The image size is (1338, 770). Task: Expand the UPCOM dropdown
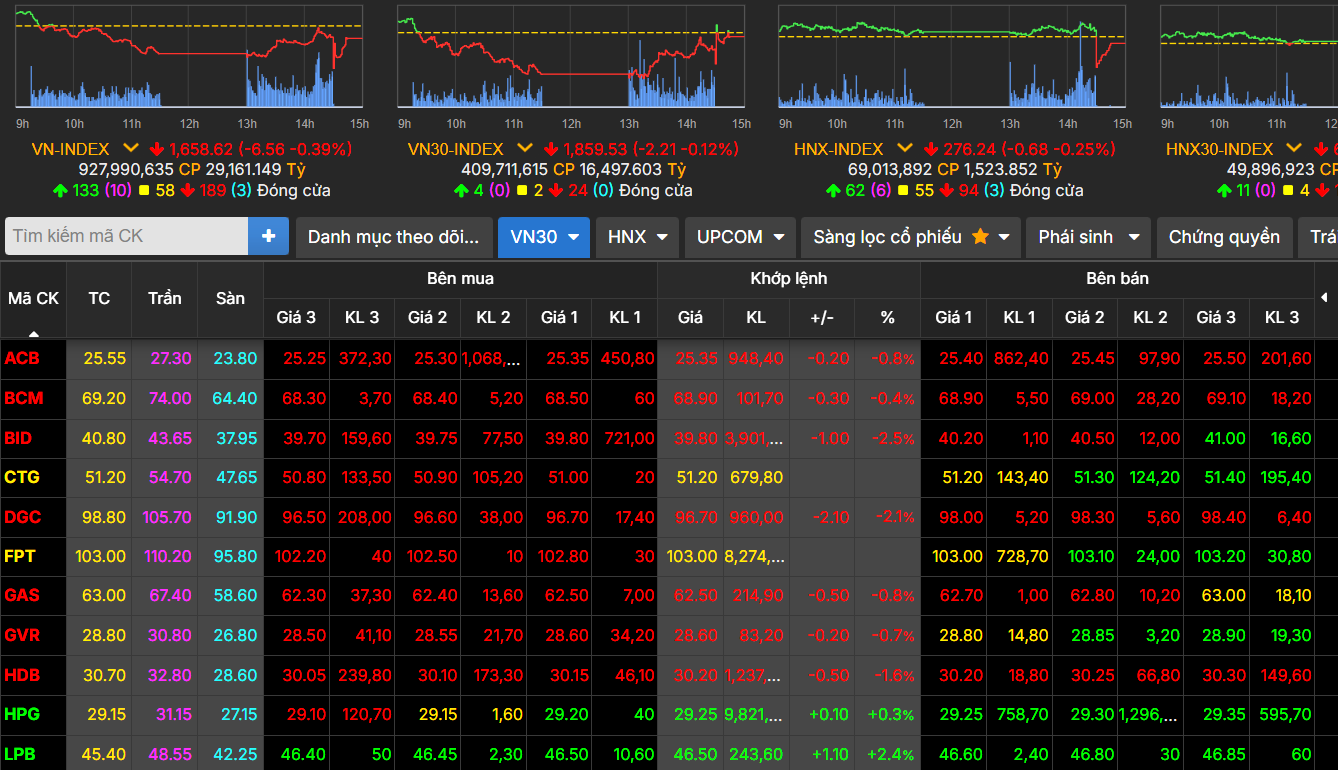tap(740, 237)
